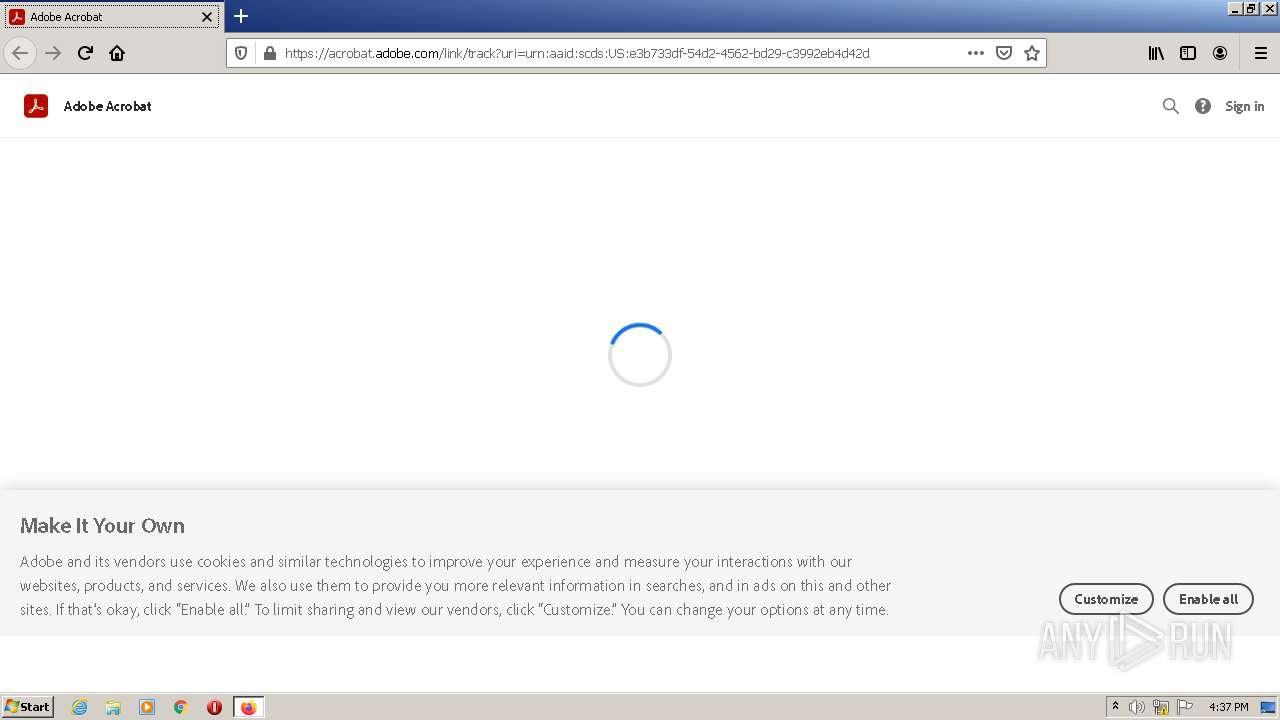Viewport: 1280px width, 720px height.
Task: Click the 4:37 PM clock
Action: point(1228,707)
